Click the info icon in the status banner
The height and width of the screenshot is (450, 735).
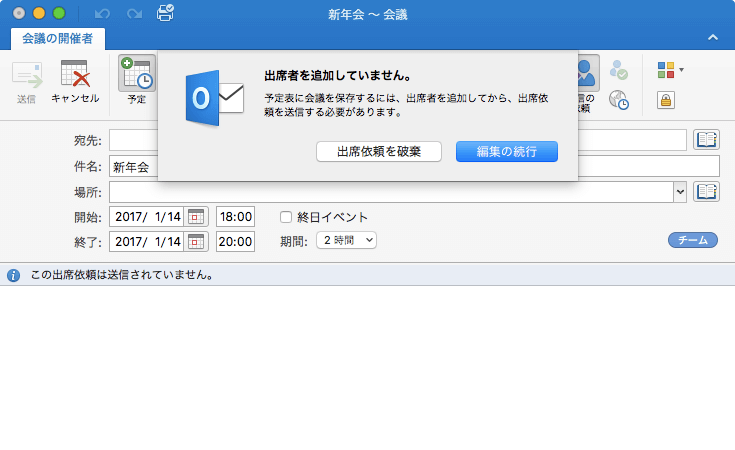tap(13, 275)
